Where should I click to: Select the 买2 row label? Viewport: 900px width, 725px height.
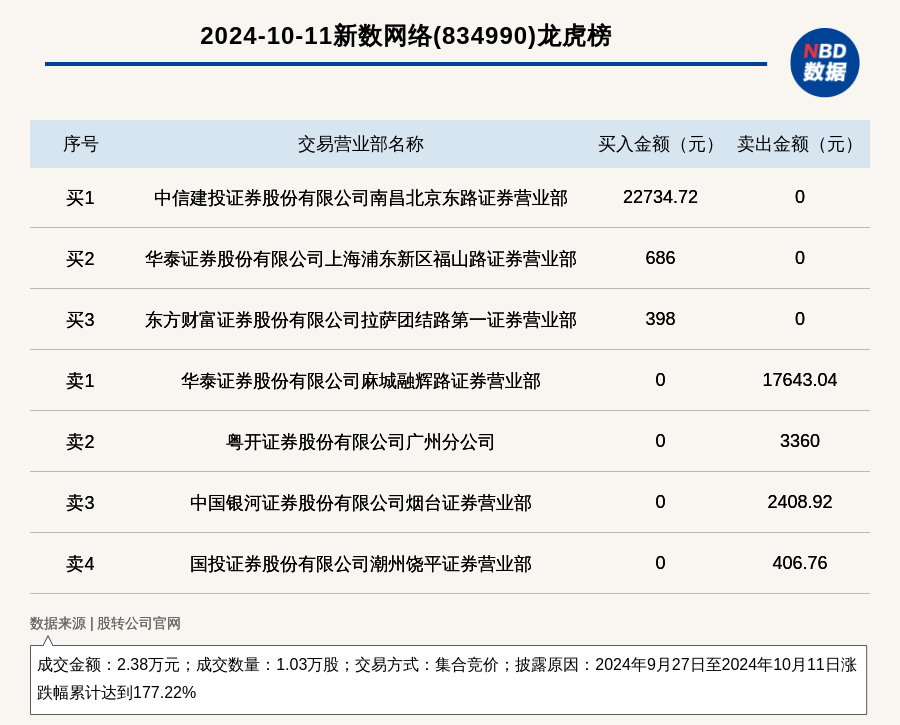pyautogui.click(x=80, y=259)
